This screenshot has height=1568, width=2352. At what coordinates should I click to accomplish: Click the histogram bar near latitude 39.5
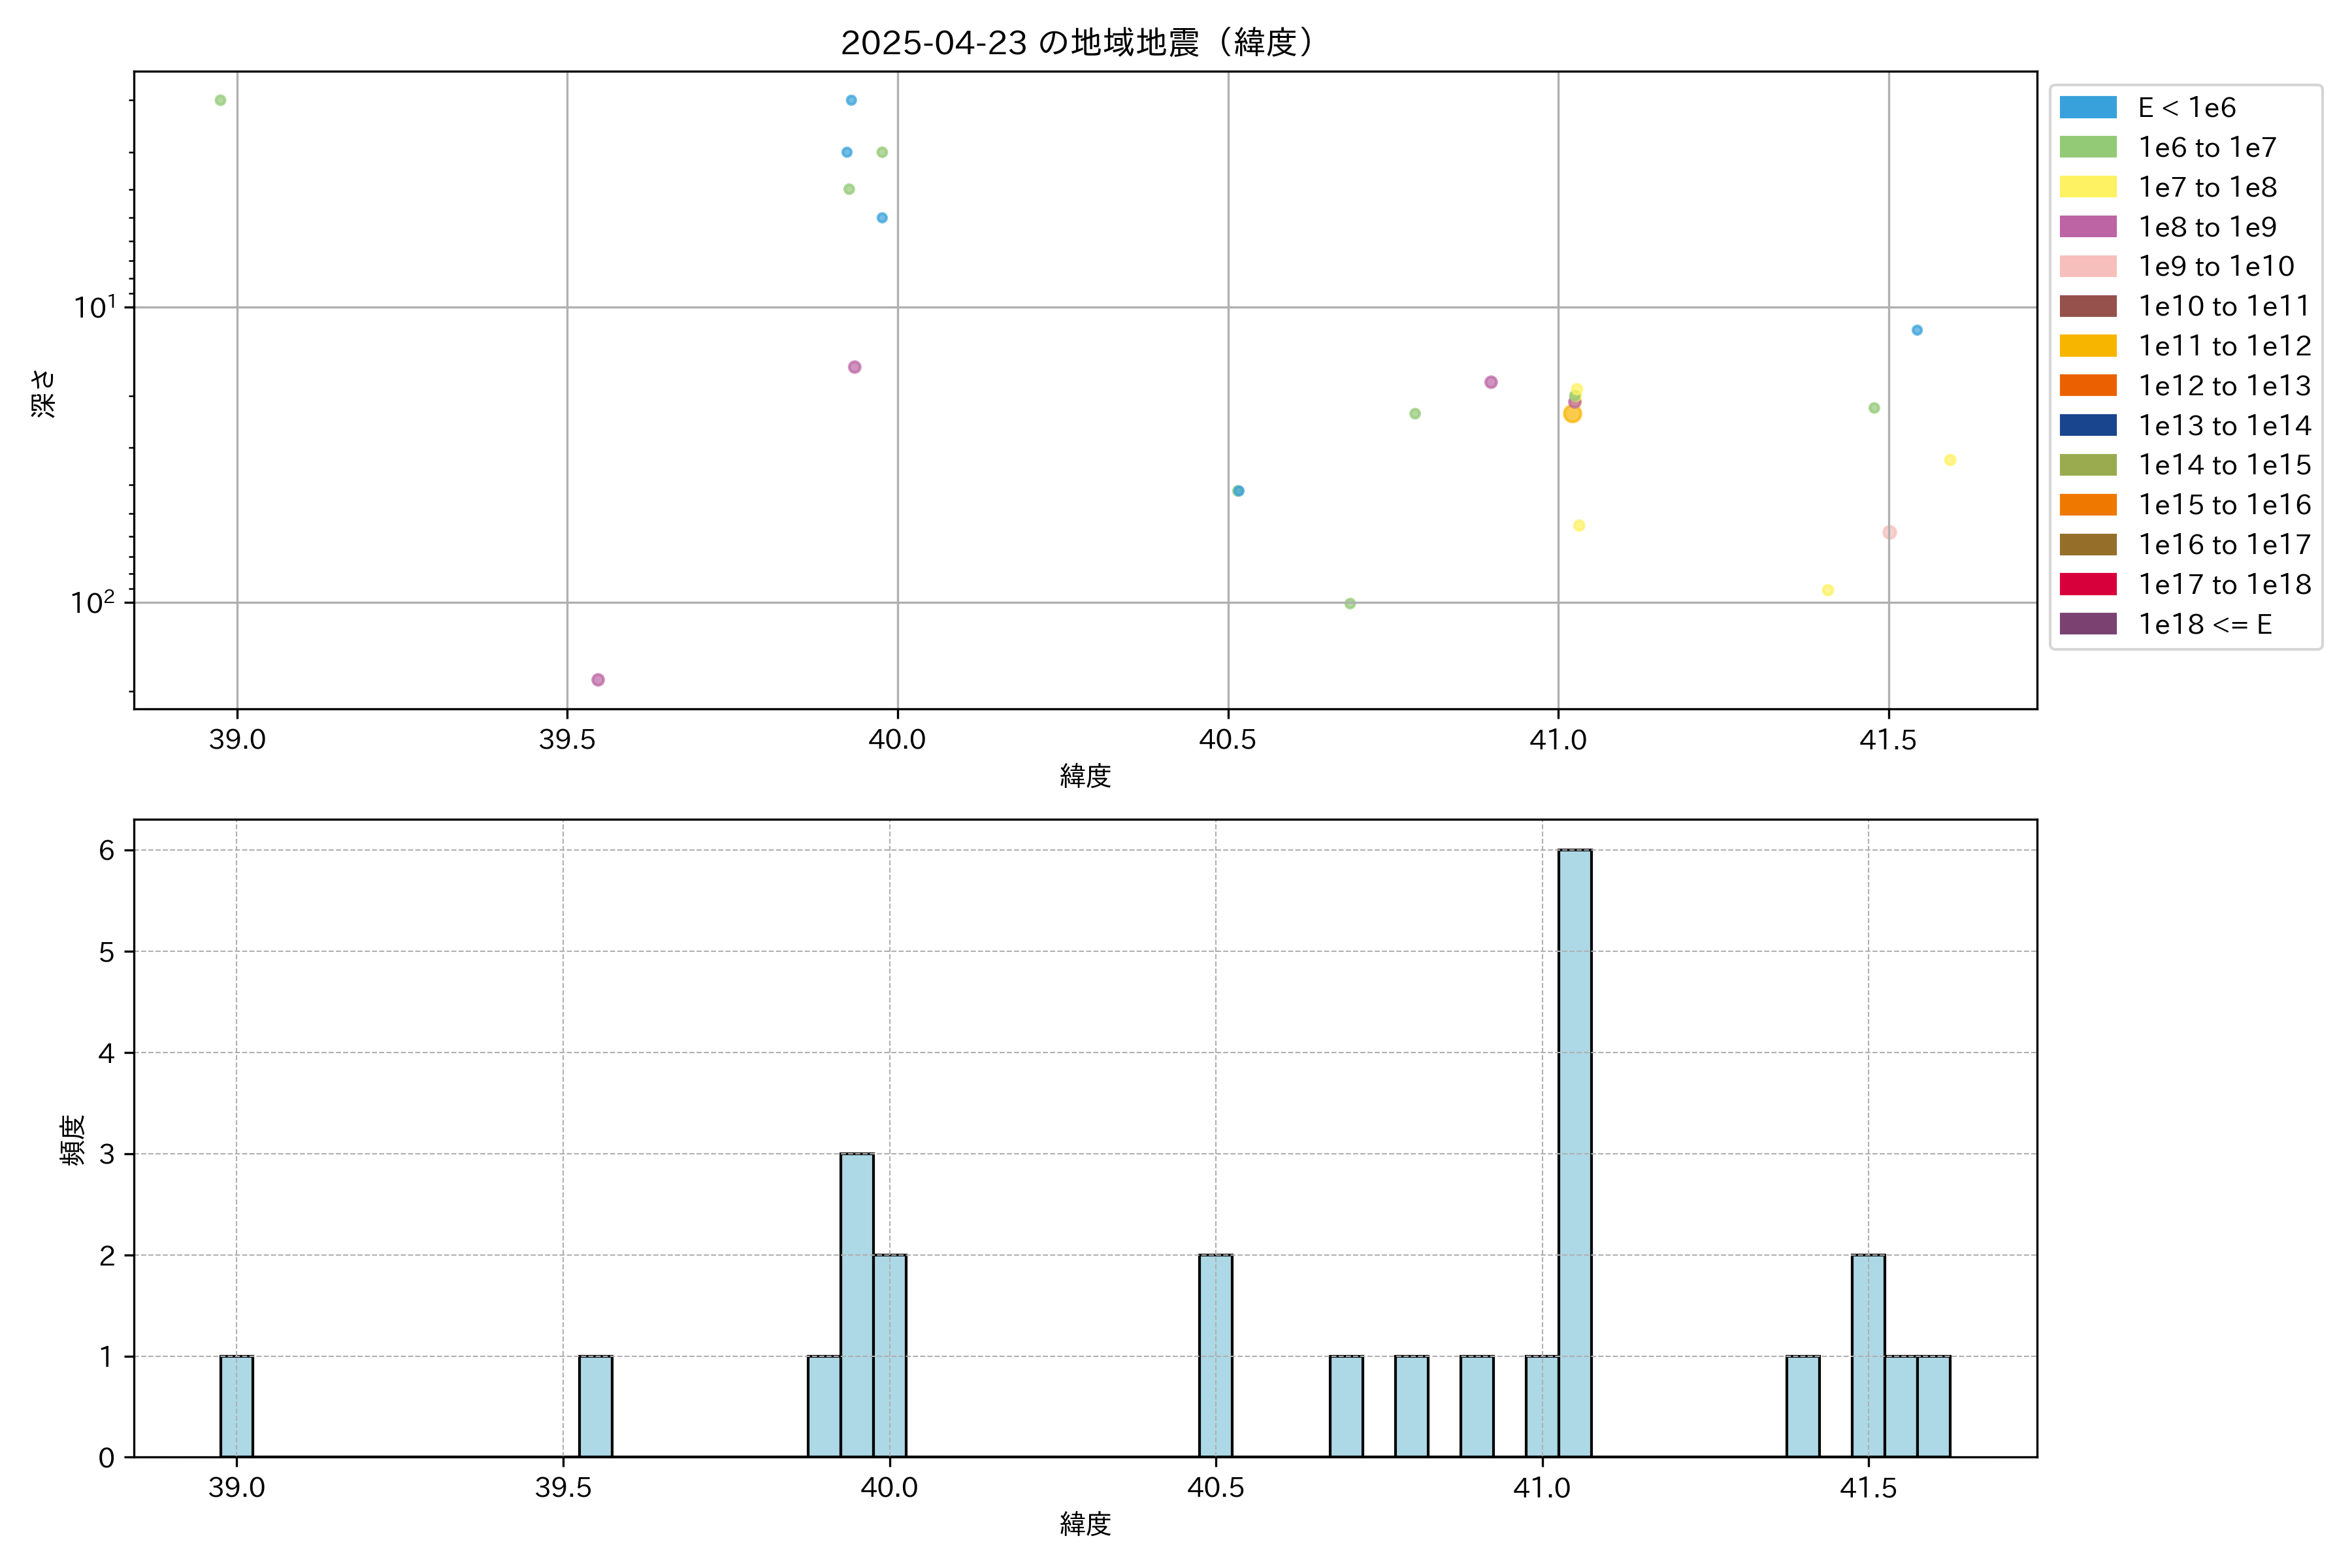click(595, 1406)
